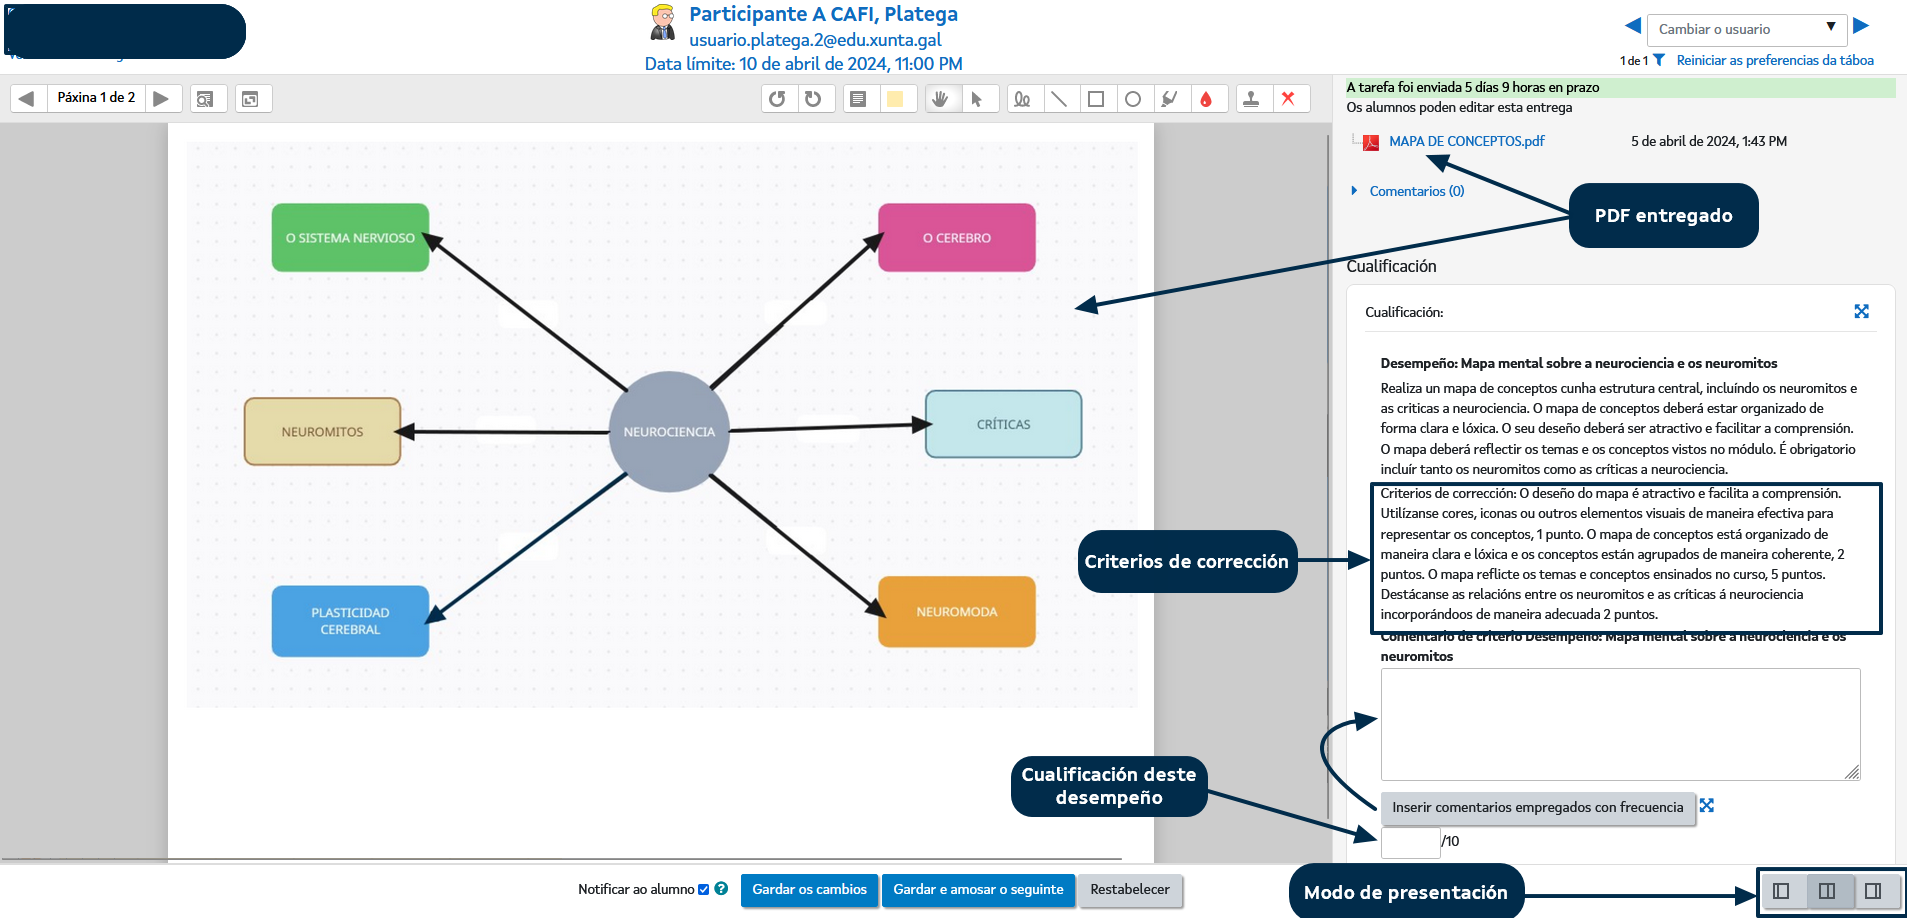Select the stamp annotation tool
This screenshot has width=1907, height=918.
coord(1251,99)
